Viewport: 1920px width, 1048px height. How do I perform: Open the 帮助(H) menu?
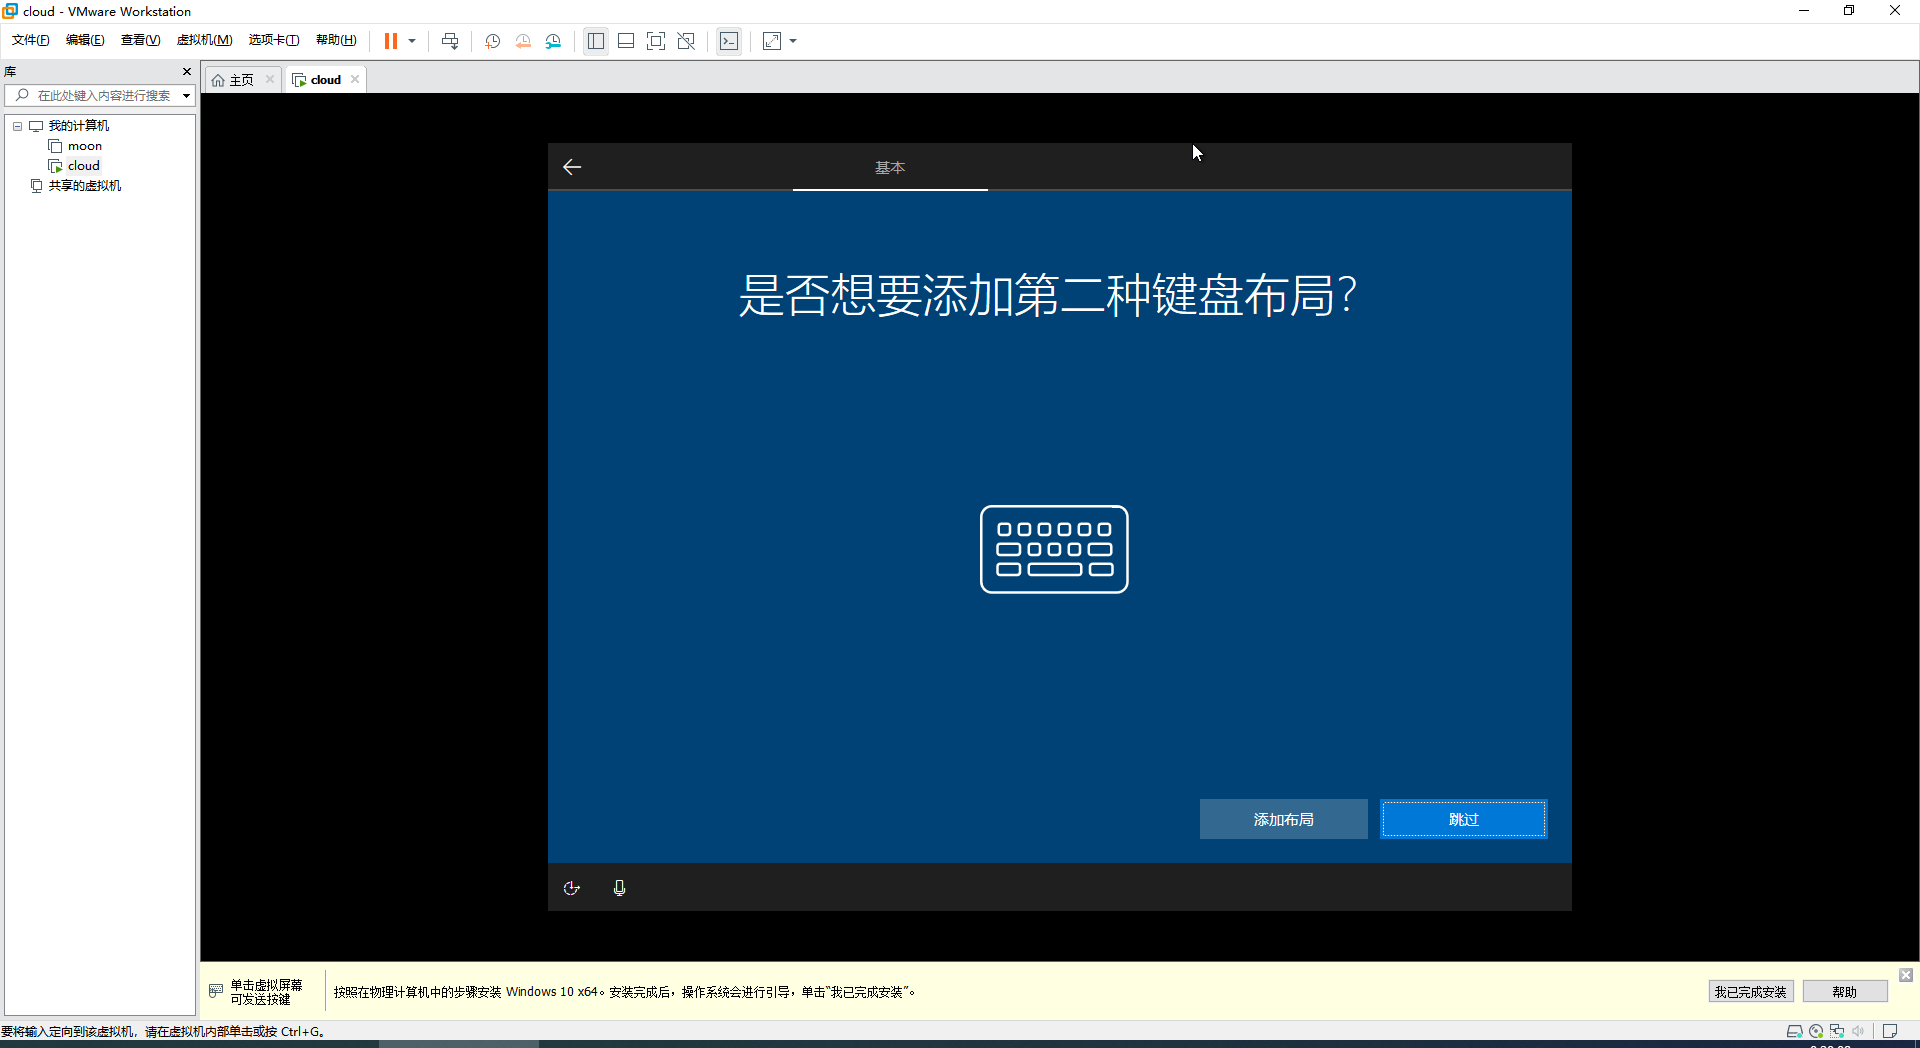tap(336, 40)
